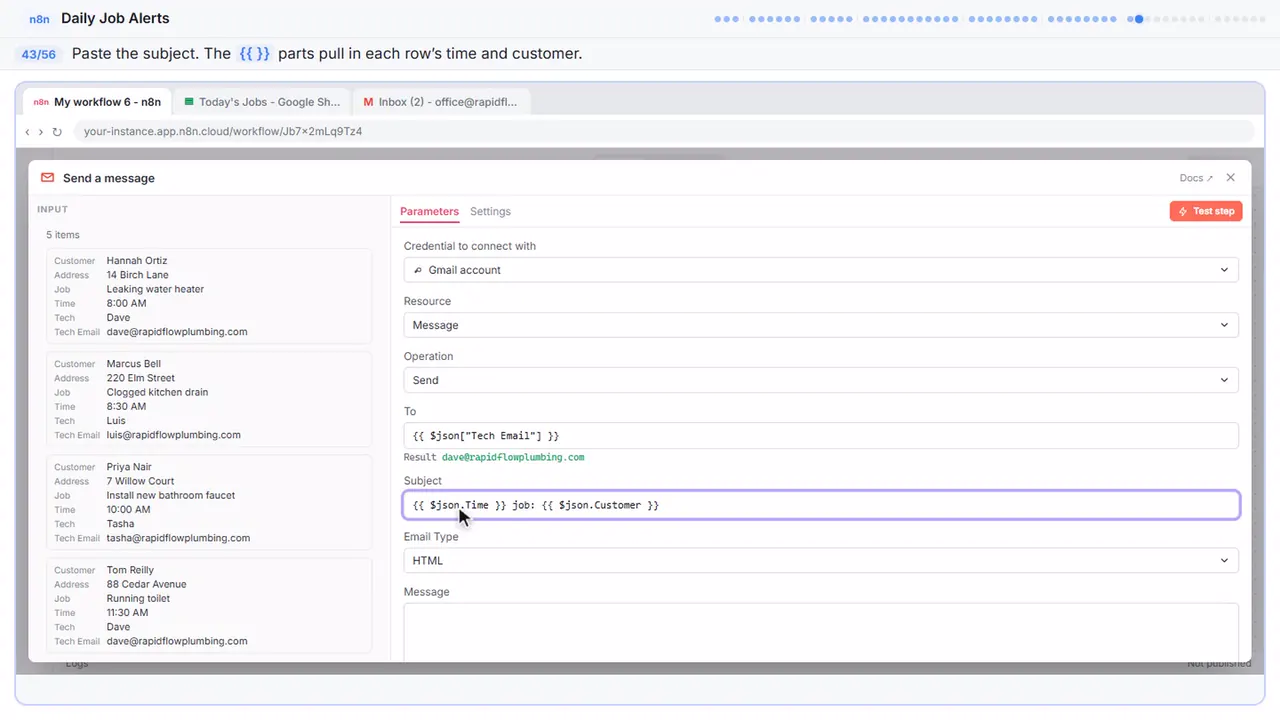Viewport: 1280px width, 720px height.
Task: Click the Install new bathroom faucet job
Action: click(171, 495)
